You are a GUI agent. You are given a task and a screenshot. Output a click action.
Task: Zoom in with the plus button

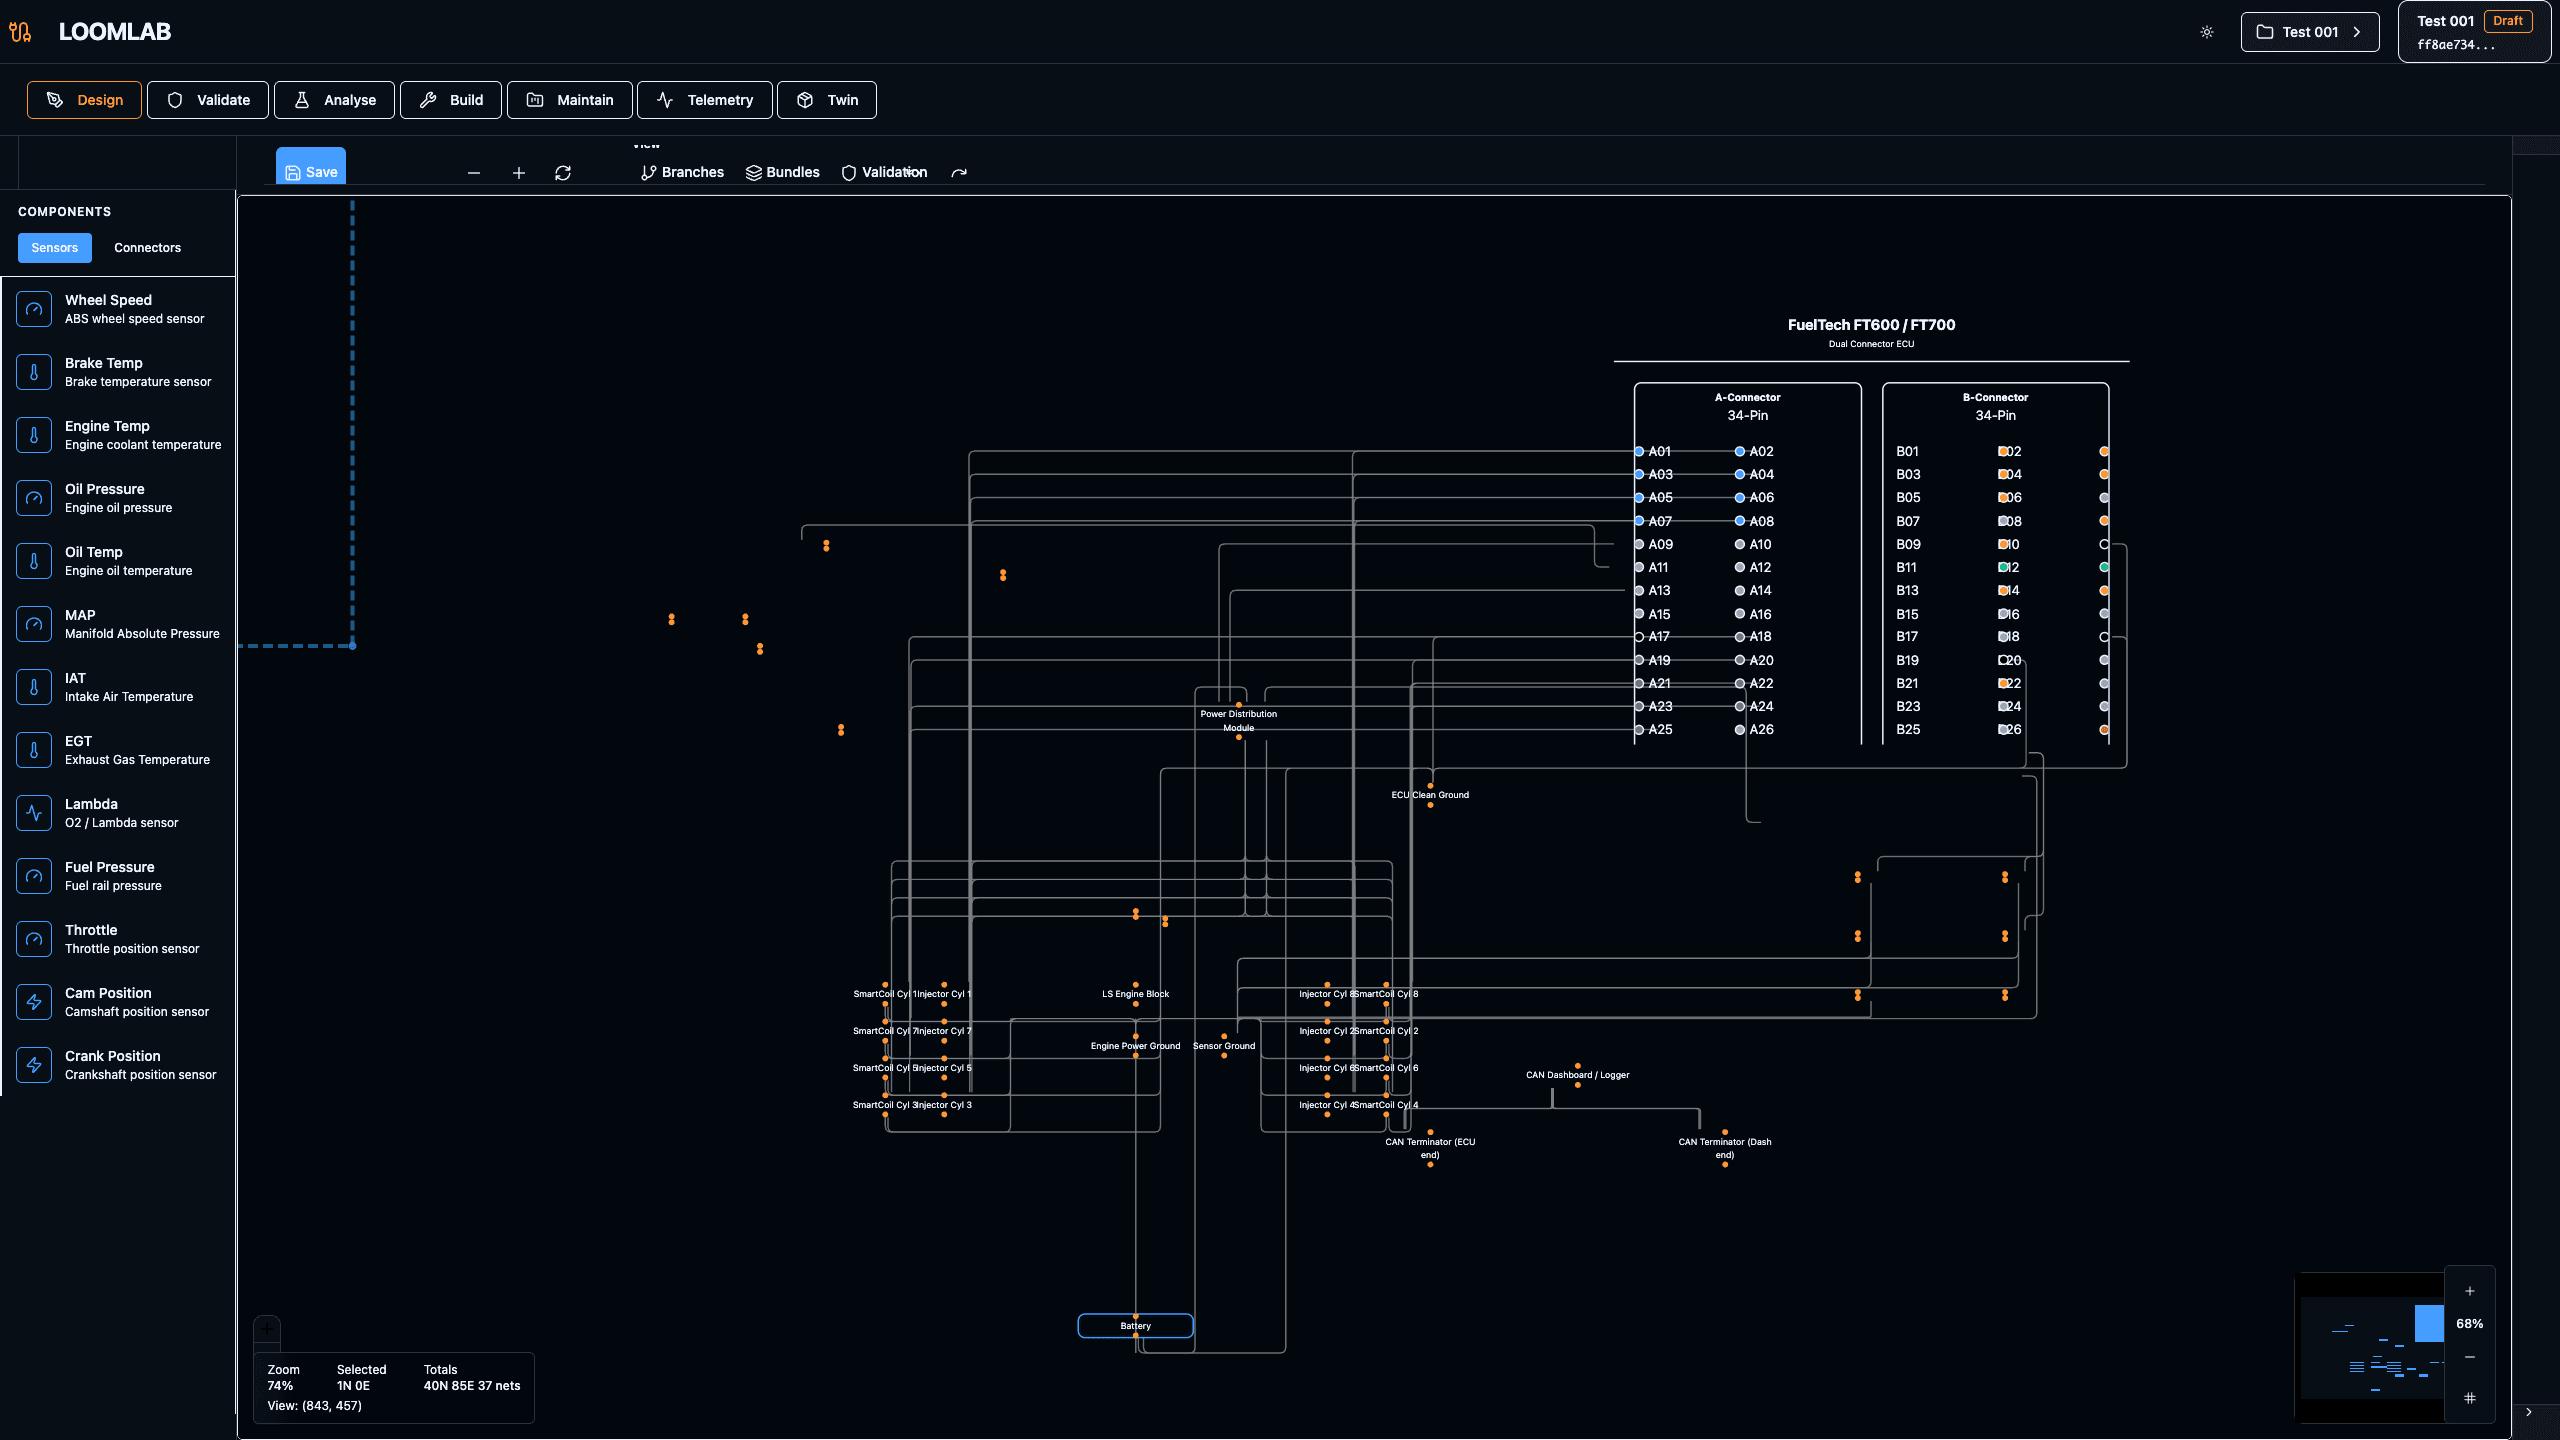pyautogui.click(x=518, y=172)
